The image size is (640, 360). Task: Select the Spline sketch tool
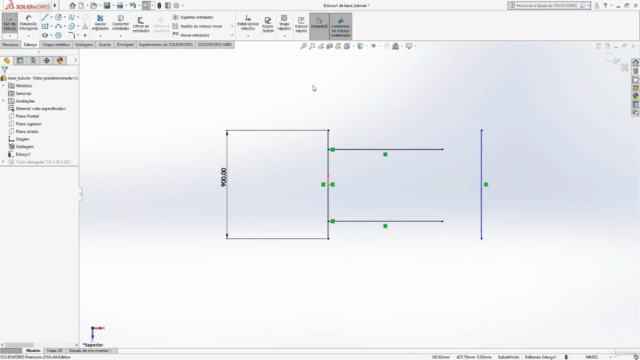click(x=71, y=17)
